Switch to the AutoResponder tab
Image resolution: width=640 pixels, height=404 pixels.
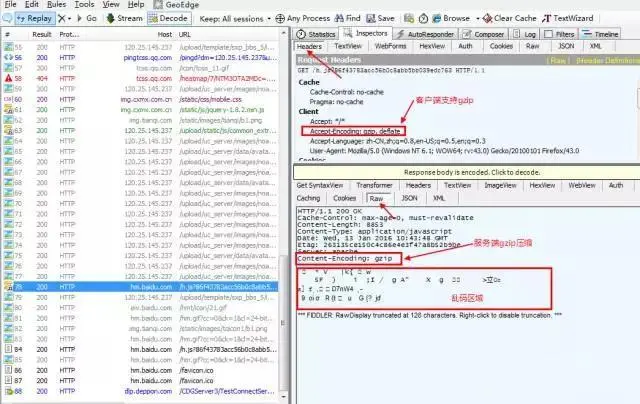pyautogui.click(x=425, y=34)
